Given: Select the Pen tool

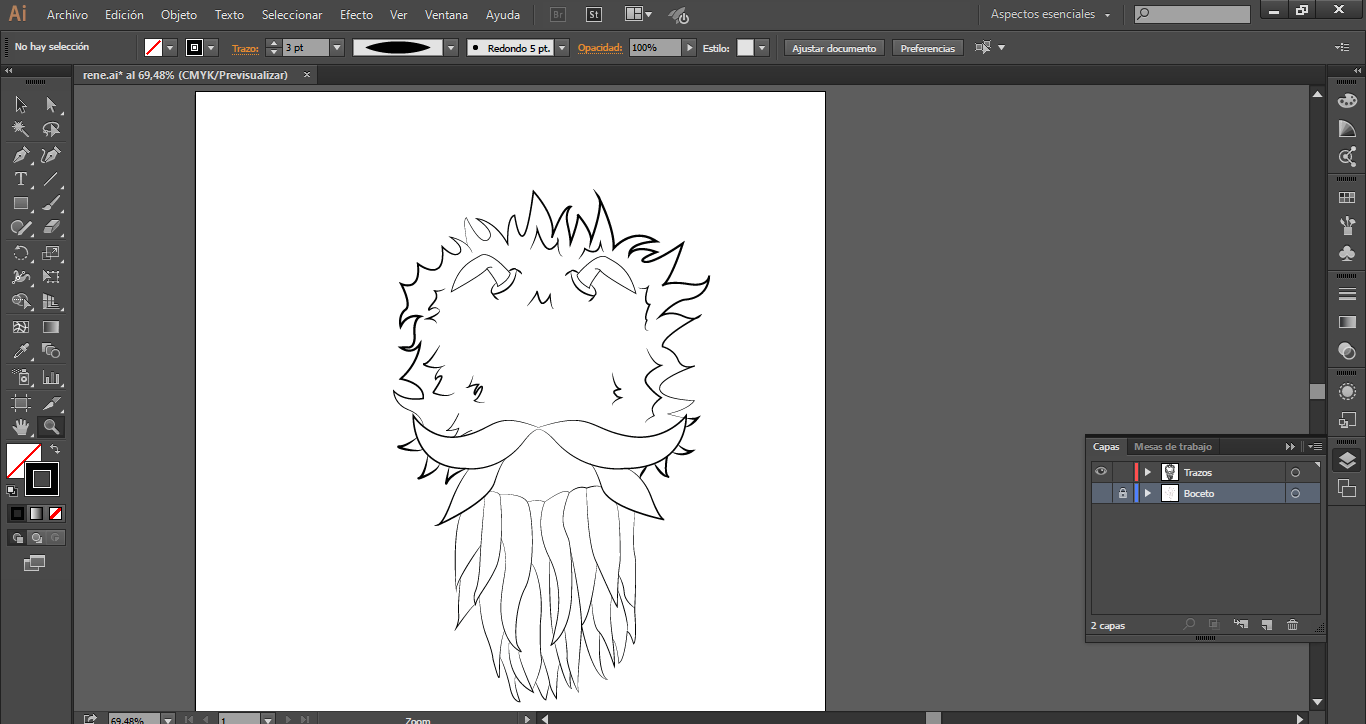Looking at the screenshot, I should (20, 155).
